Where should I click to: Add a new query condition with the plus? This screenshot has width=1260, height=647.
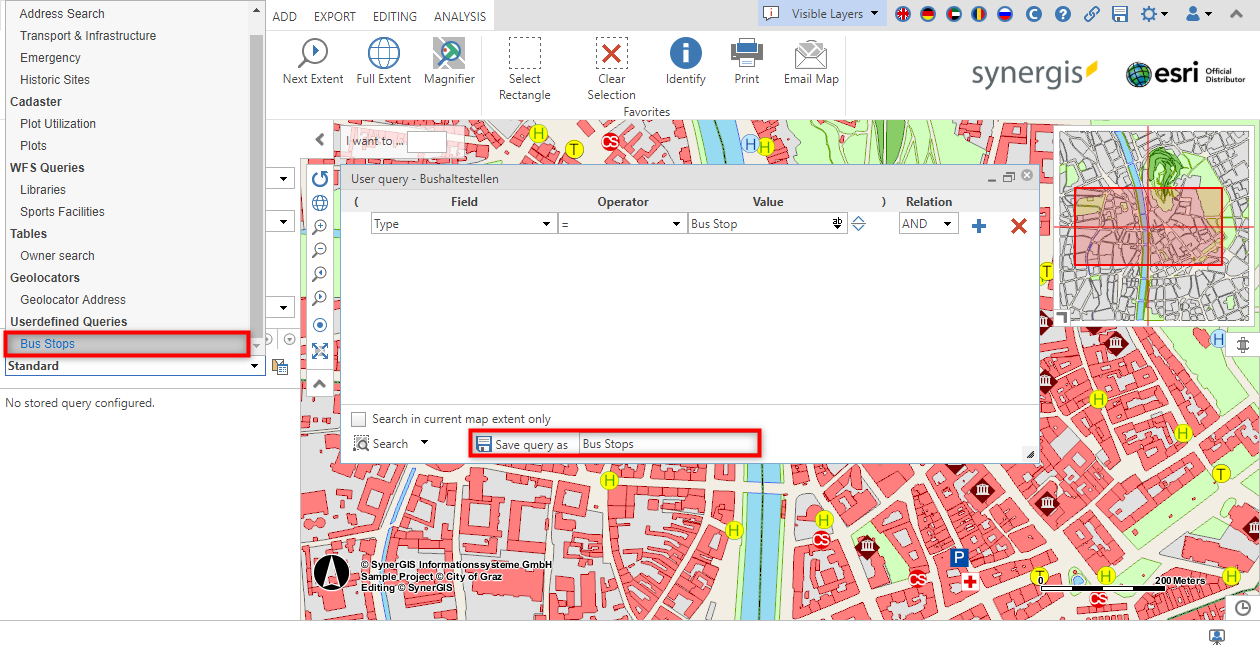[978, 226]
